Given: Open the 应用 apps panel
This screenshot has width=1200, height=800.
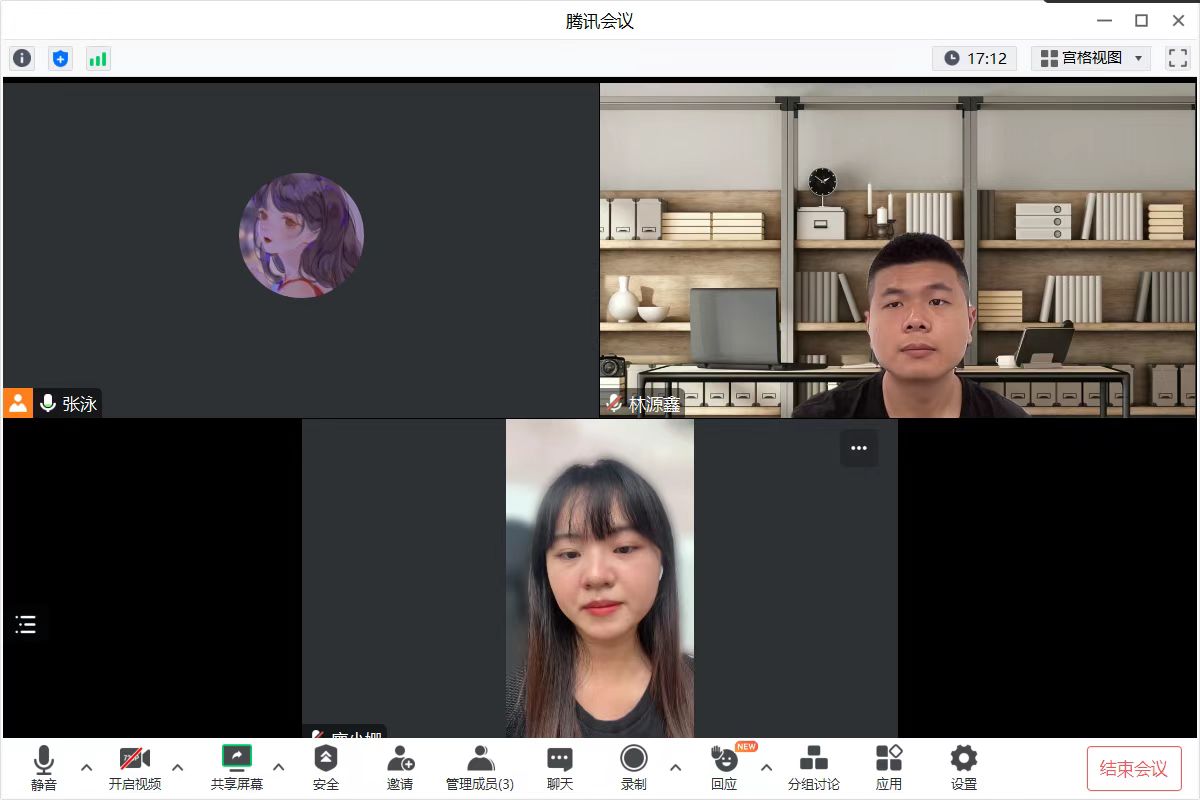Looking at the screenshot, I should (x=889, y=768).
